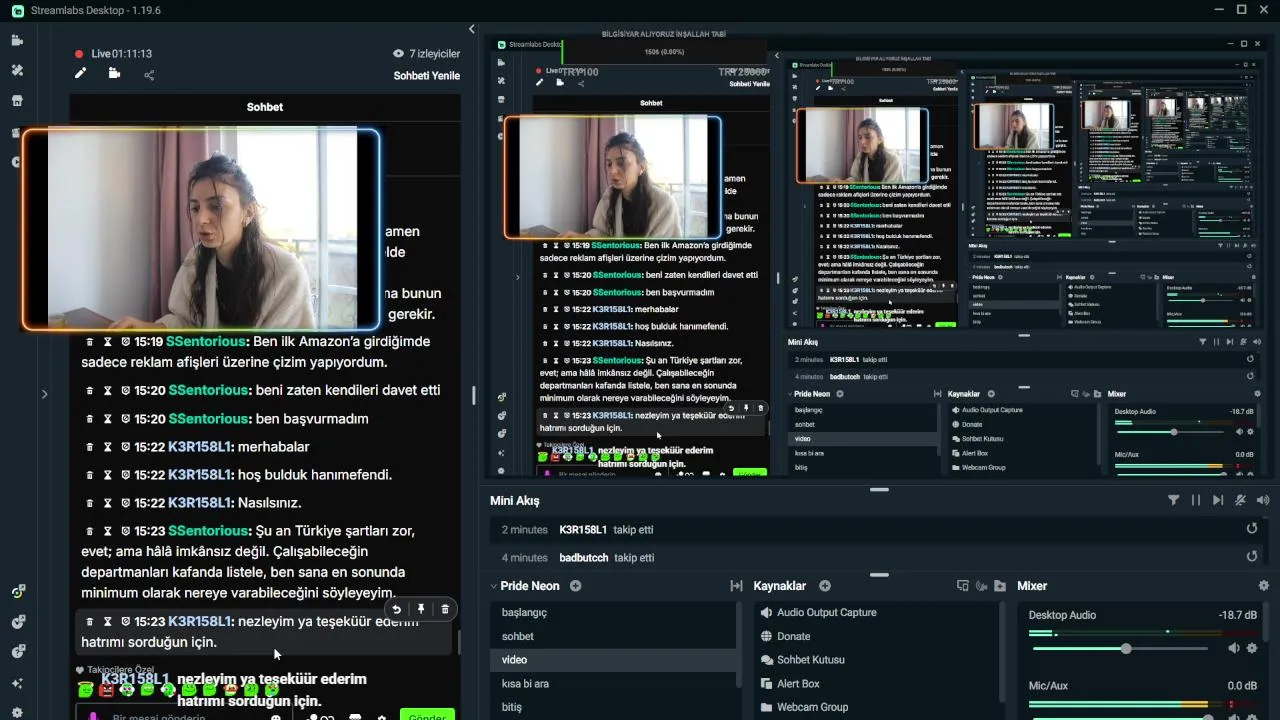The image size is (1280, 720).
Task: Click the Sohbeti Yenile button
Action: pyautogui.click(x=427, y=76)
